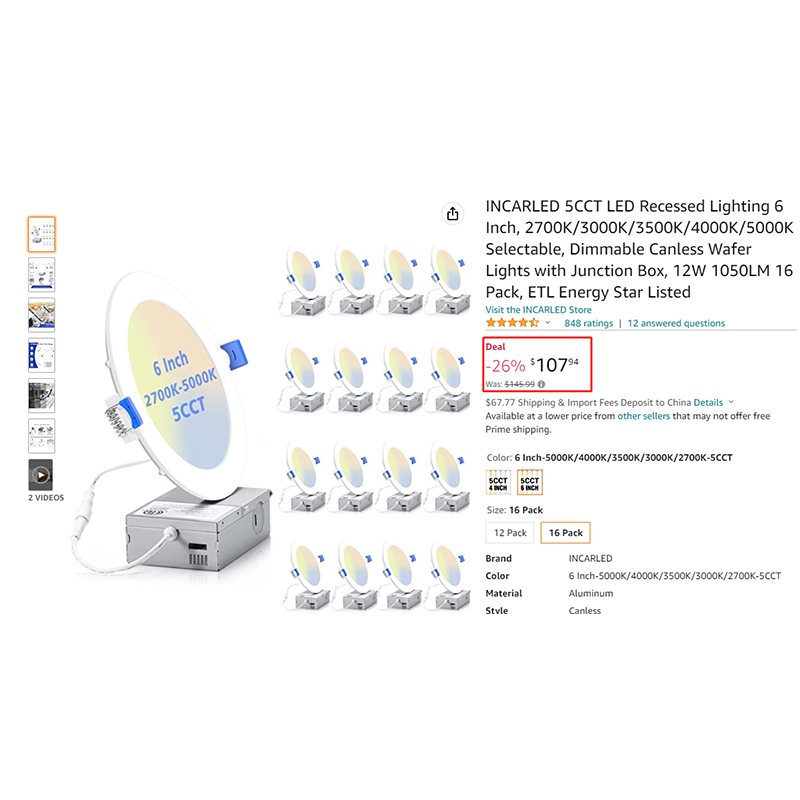
Task: Choose the 5CCT 6 INCH color swatch
Action: (x=530, y=483)
